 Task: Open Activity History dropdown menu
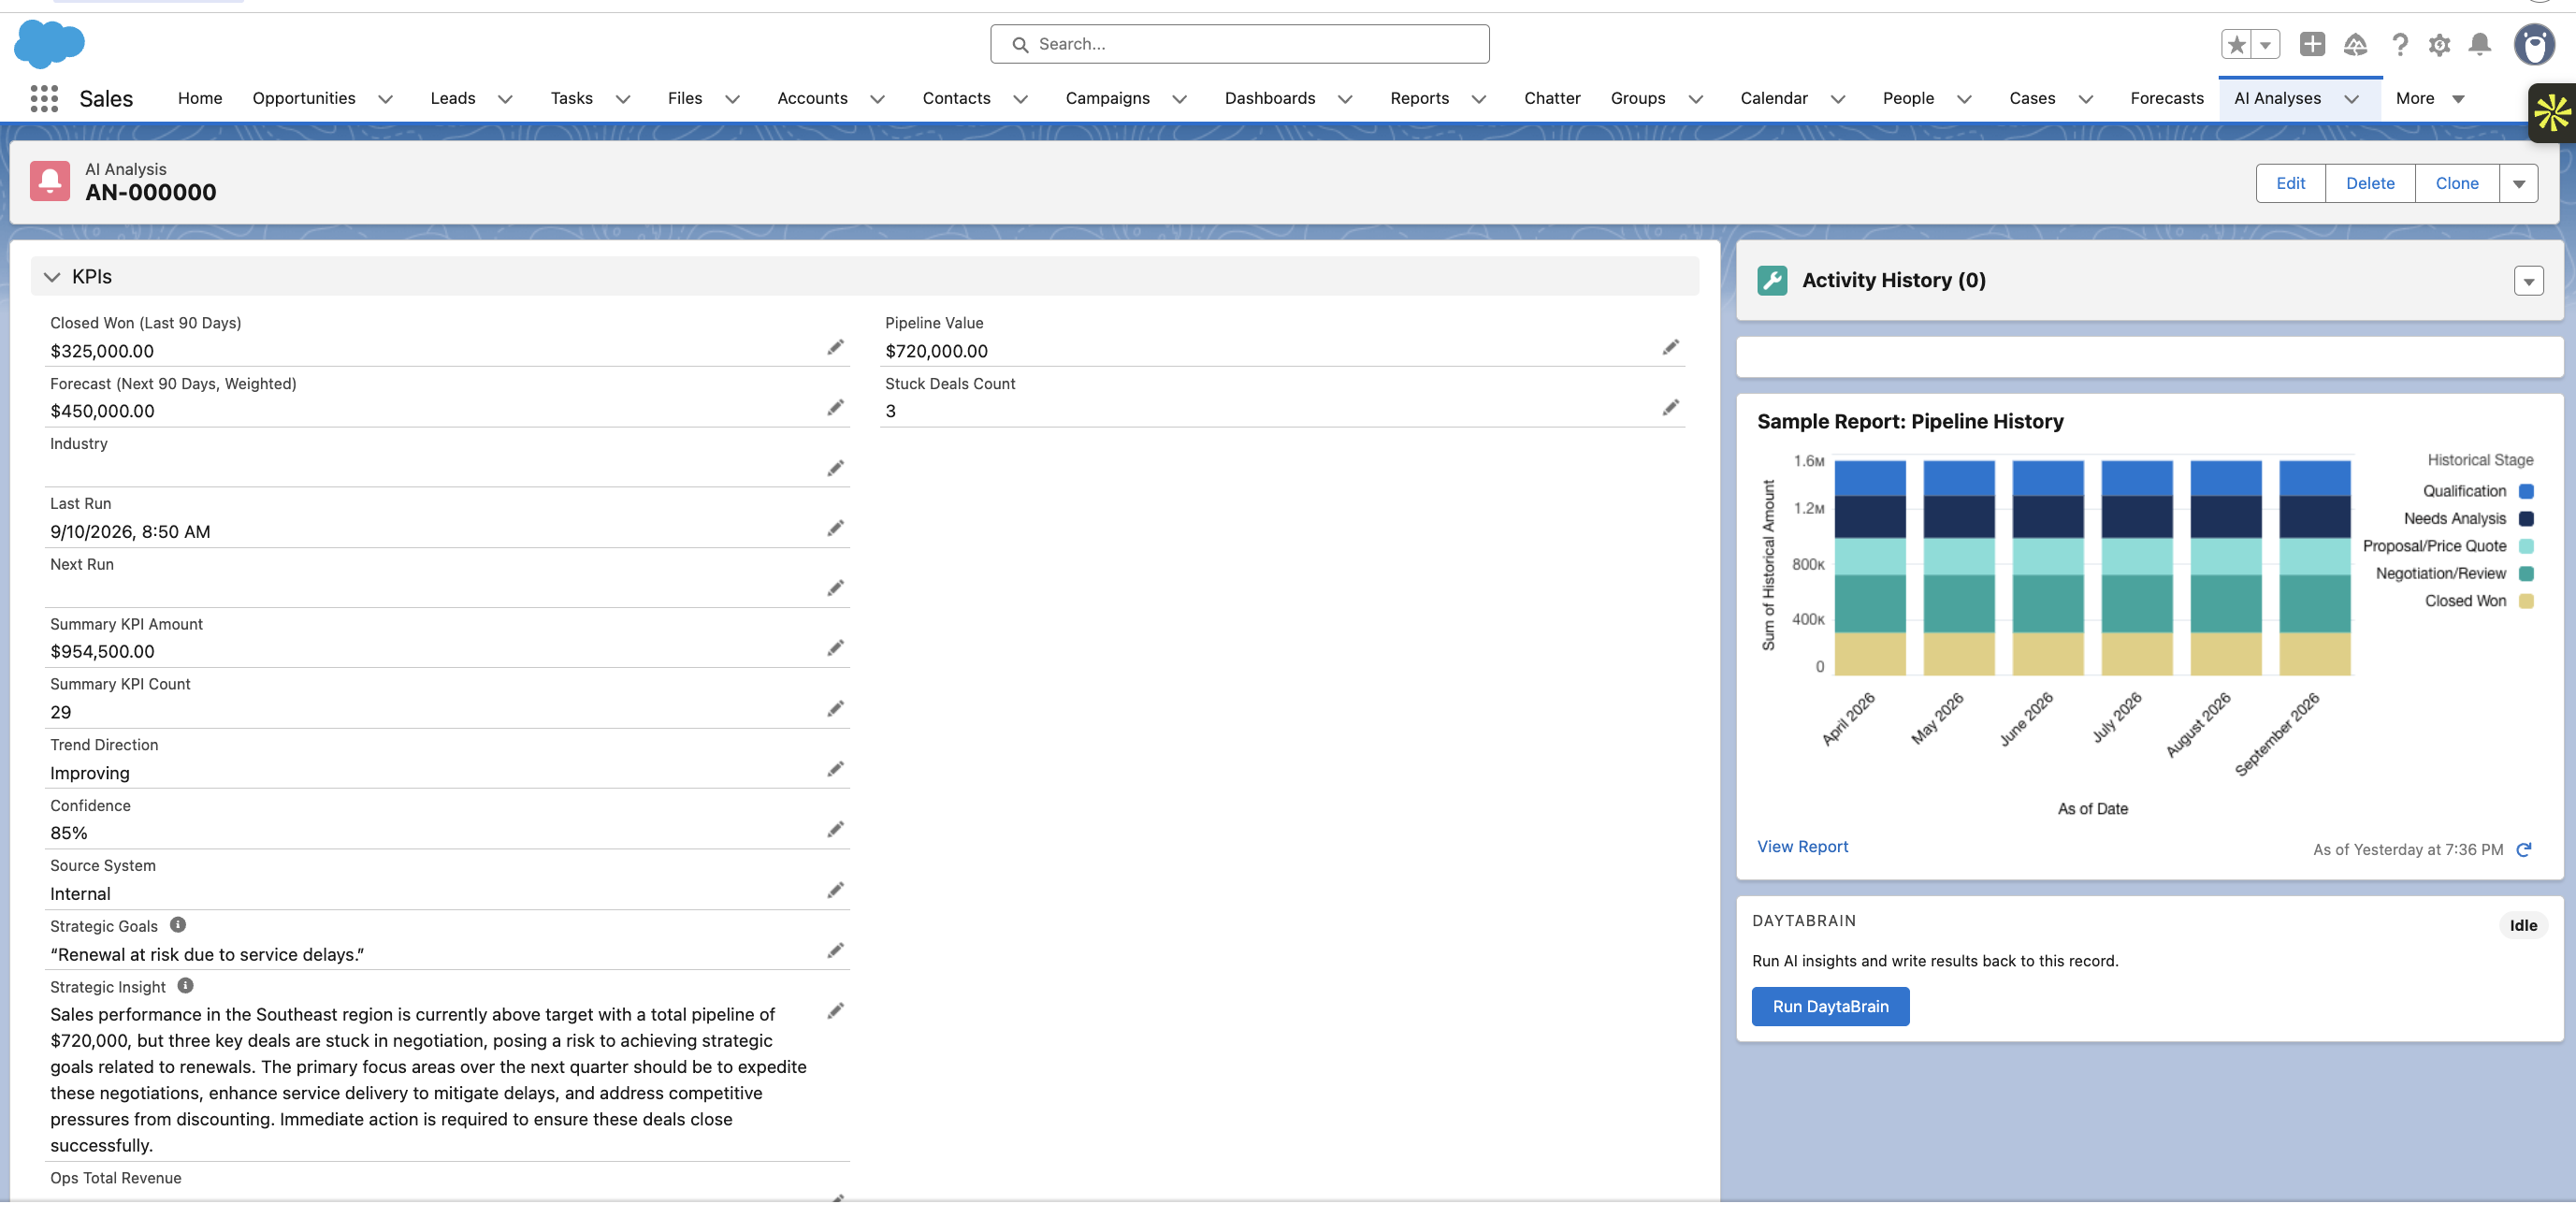point(2529,281)
